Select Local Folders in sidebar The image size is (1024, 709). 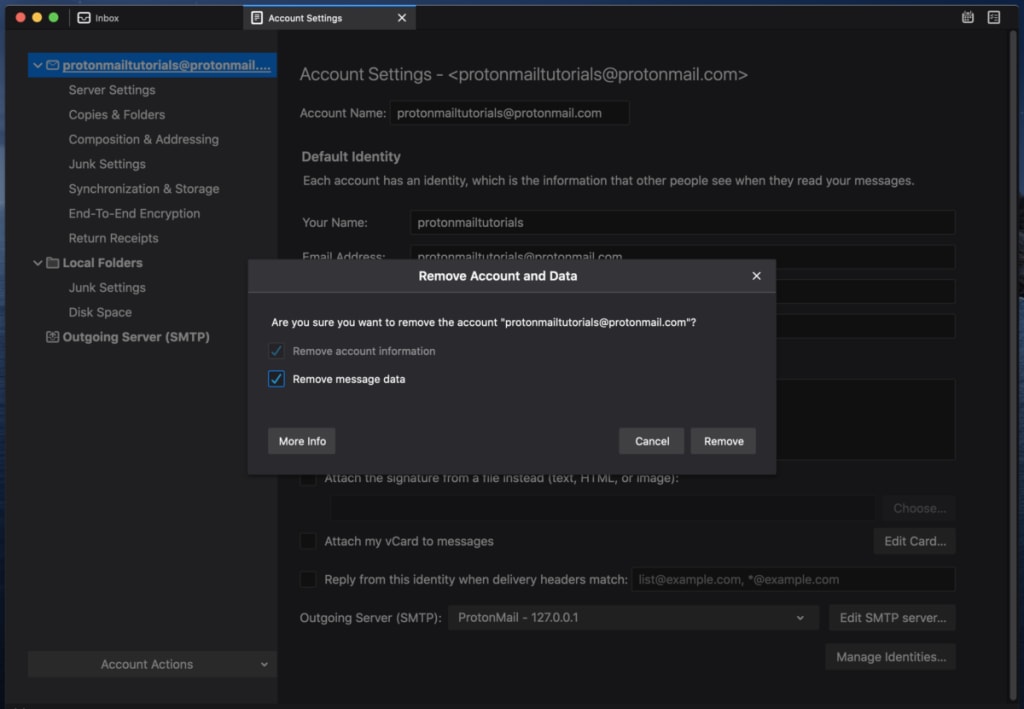click(x=102, y=262)
